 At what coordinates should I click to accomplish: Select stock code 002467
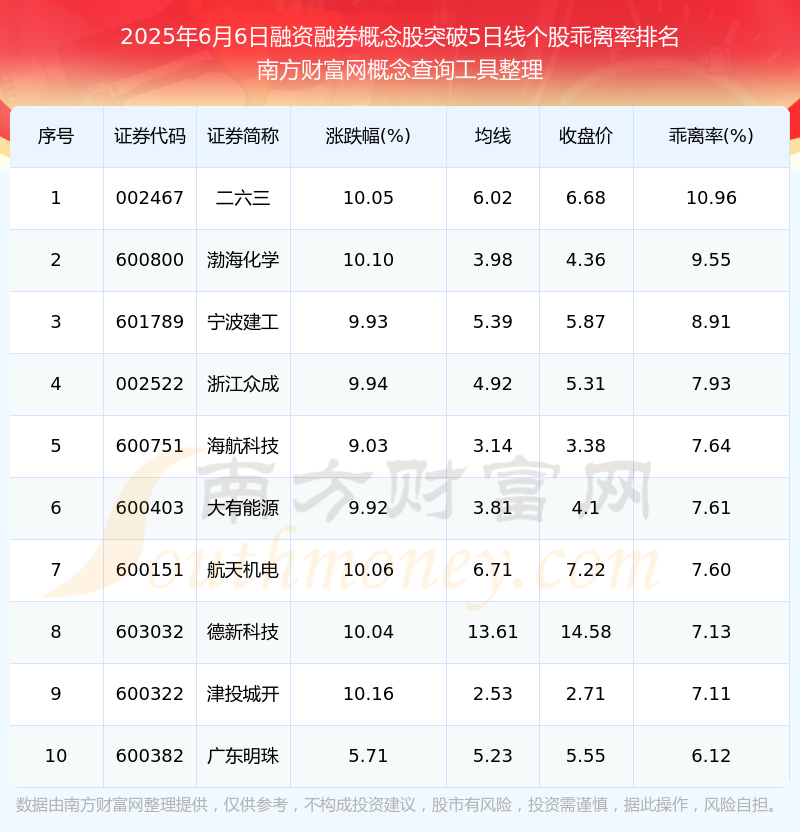[x=150, y=198]
